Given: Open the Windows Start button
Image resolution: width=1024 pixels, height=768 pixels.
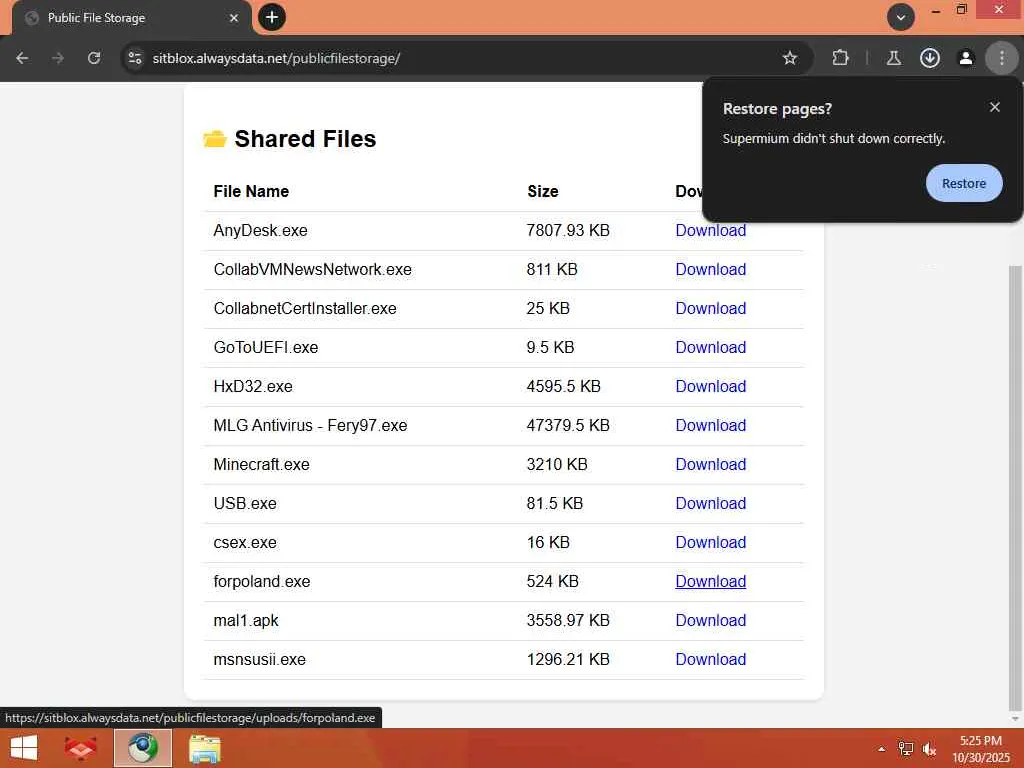Looking at the screenshot, I should 24,748.
